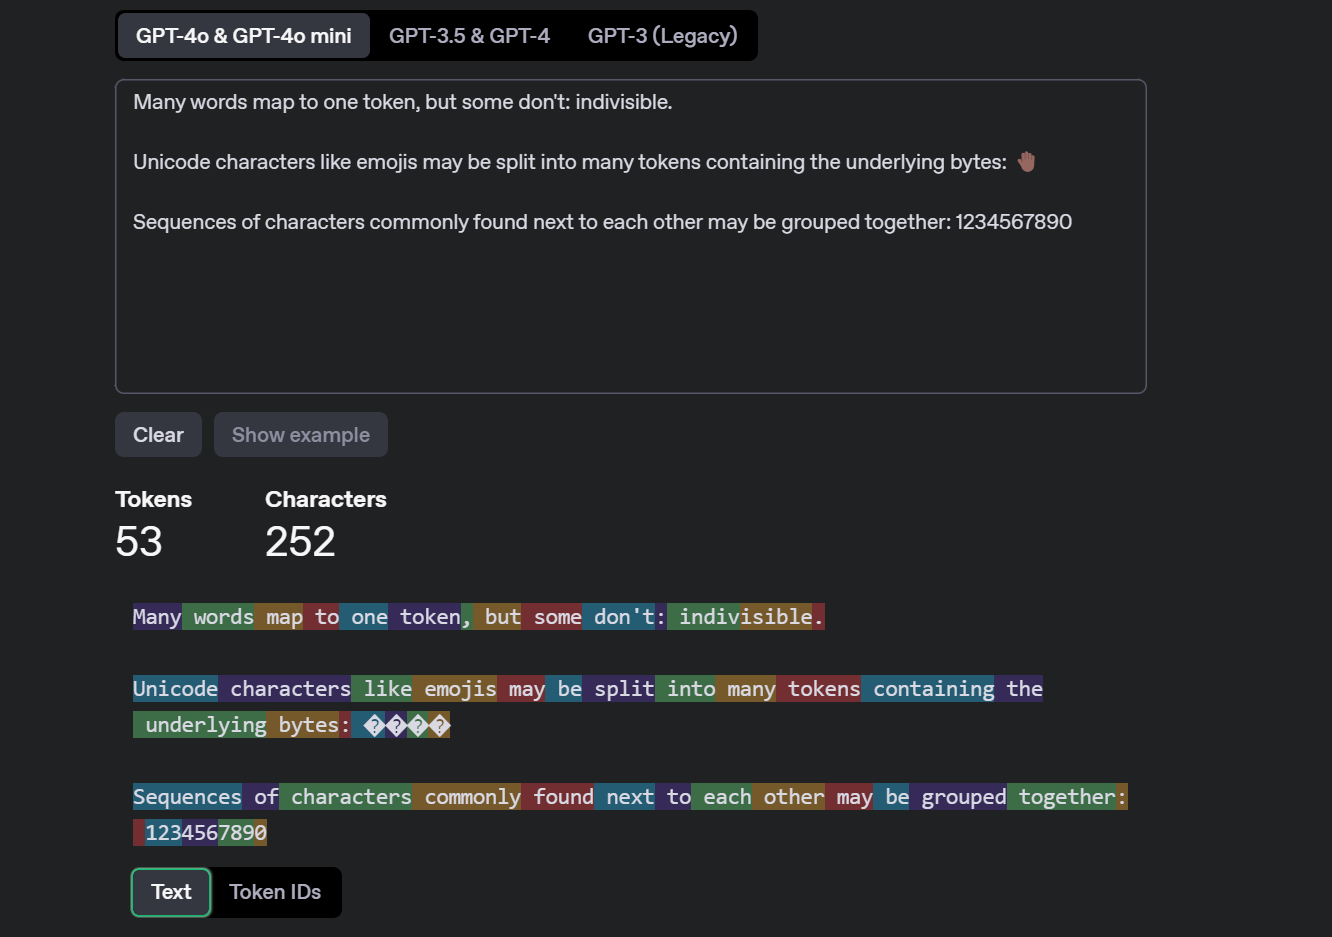Switch to the GPT-3.5 & GPT-4 tab
This screenshot has height=937, width=1332.
(469, 36)
